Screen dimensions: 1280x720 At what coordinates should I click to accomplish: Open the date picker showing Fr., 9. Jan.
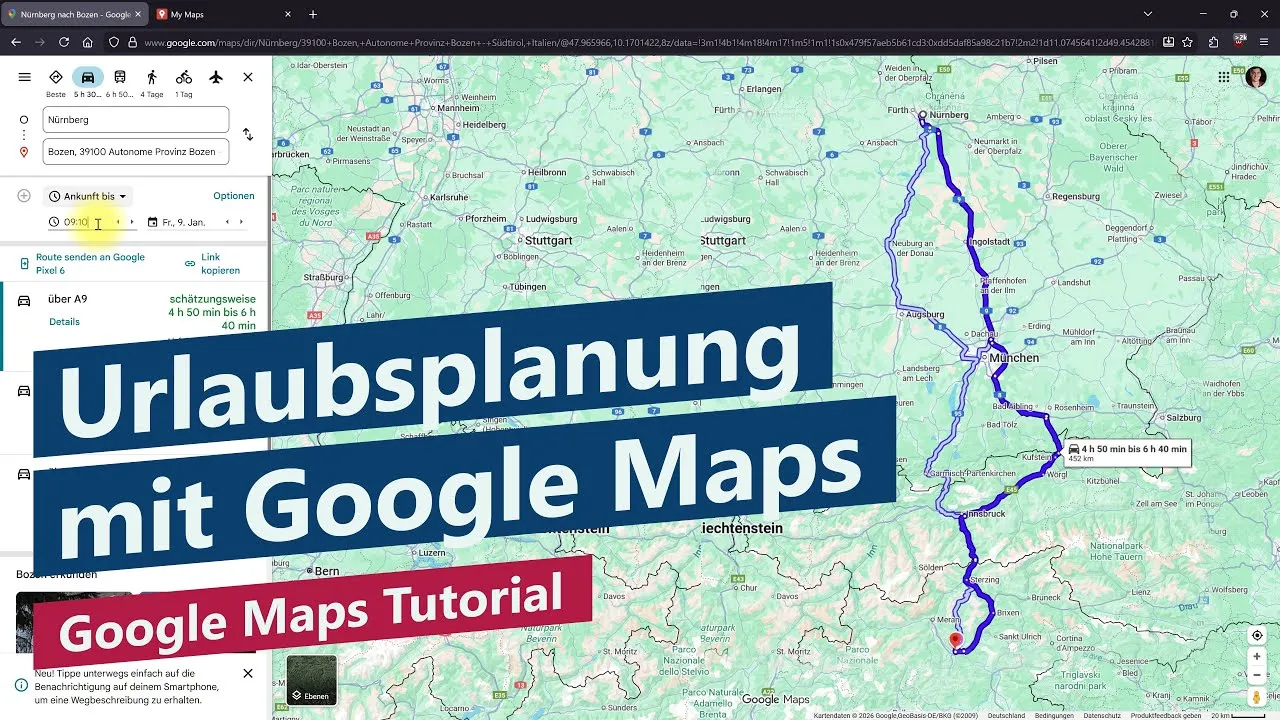185,222
